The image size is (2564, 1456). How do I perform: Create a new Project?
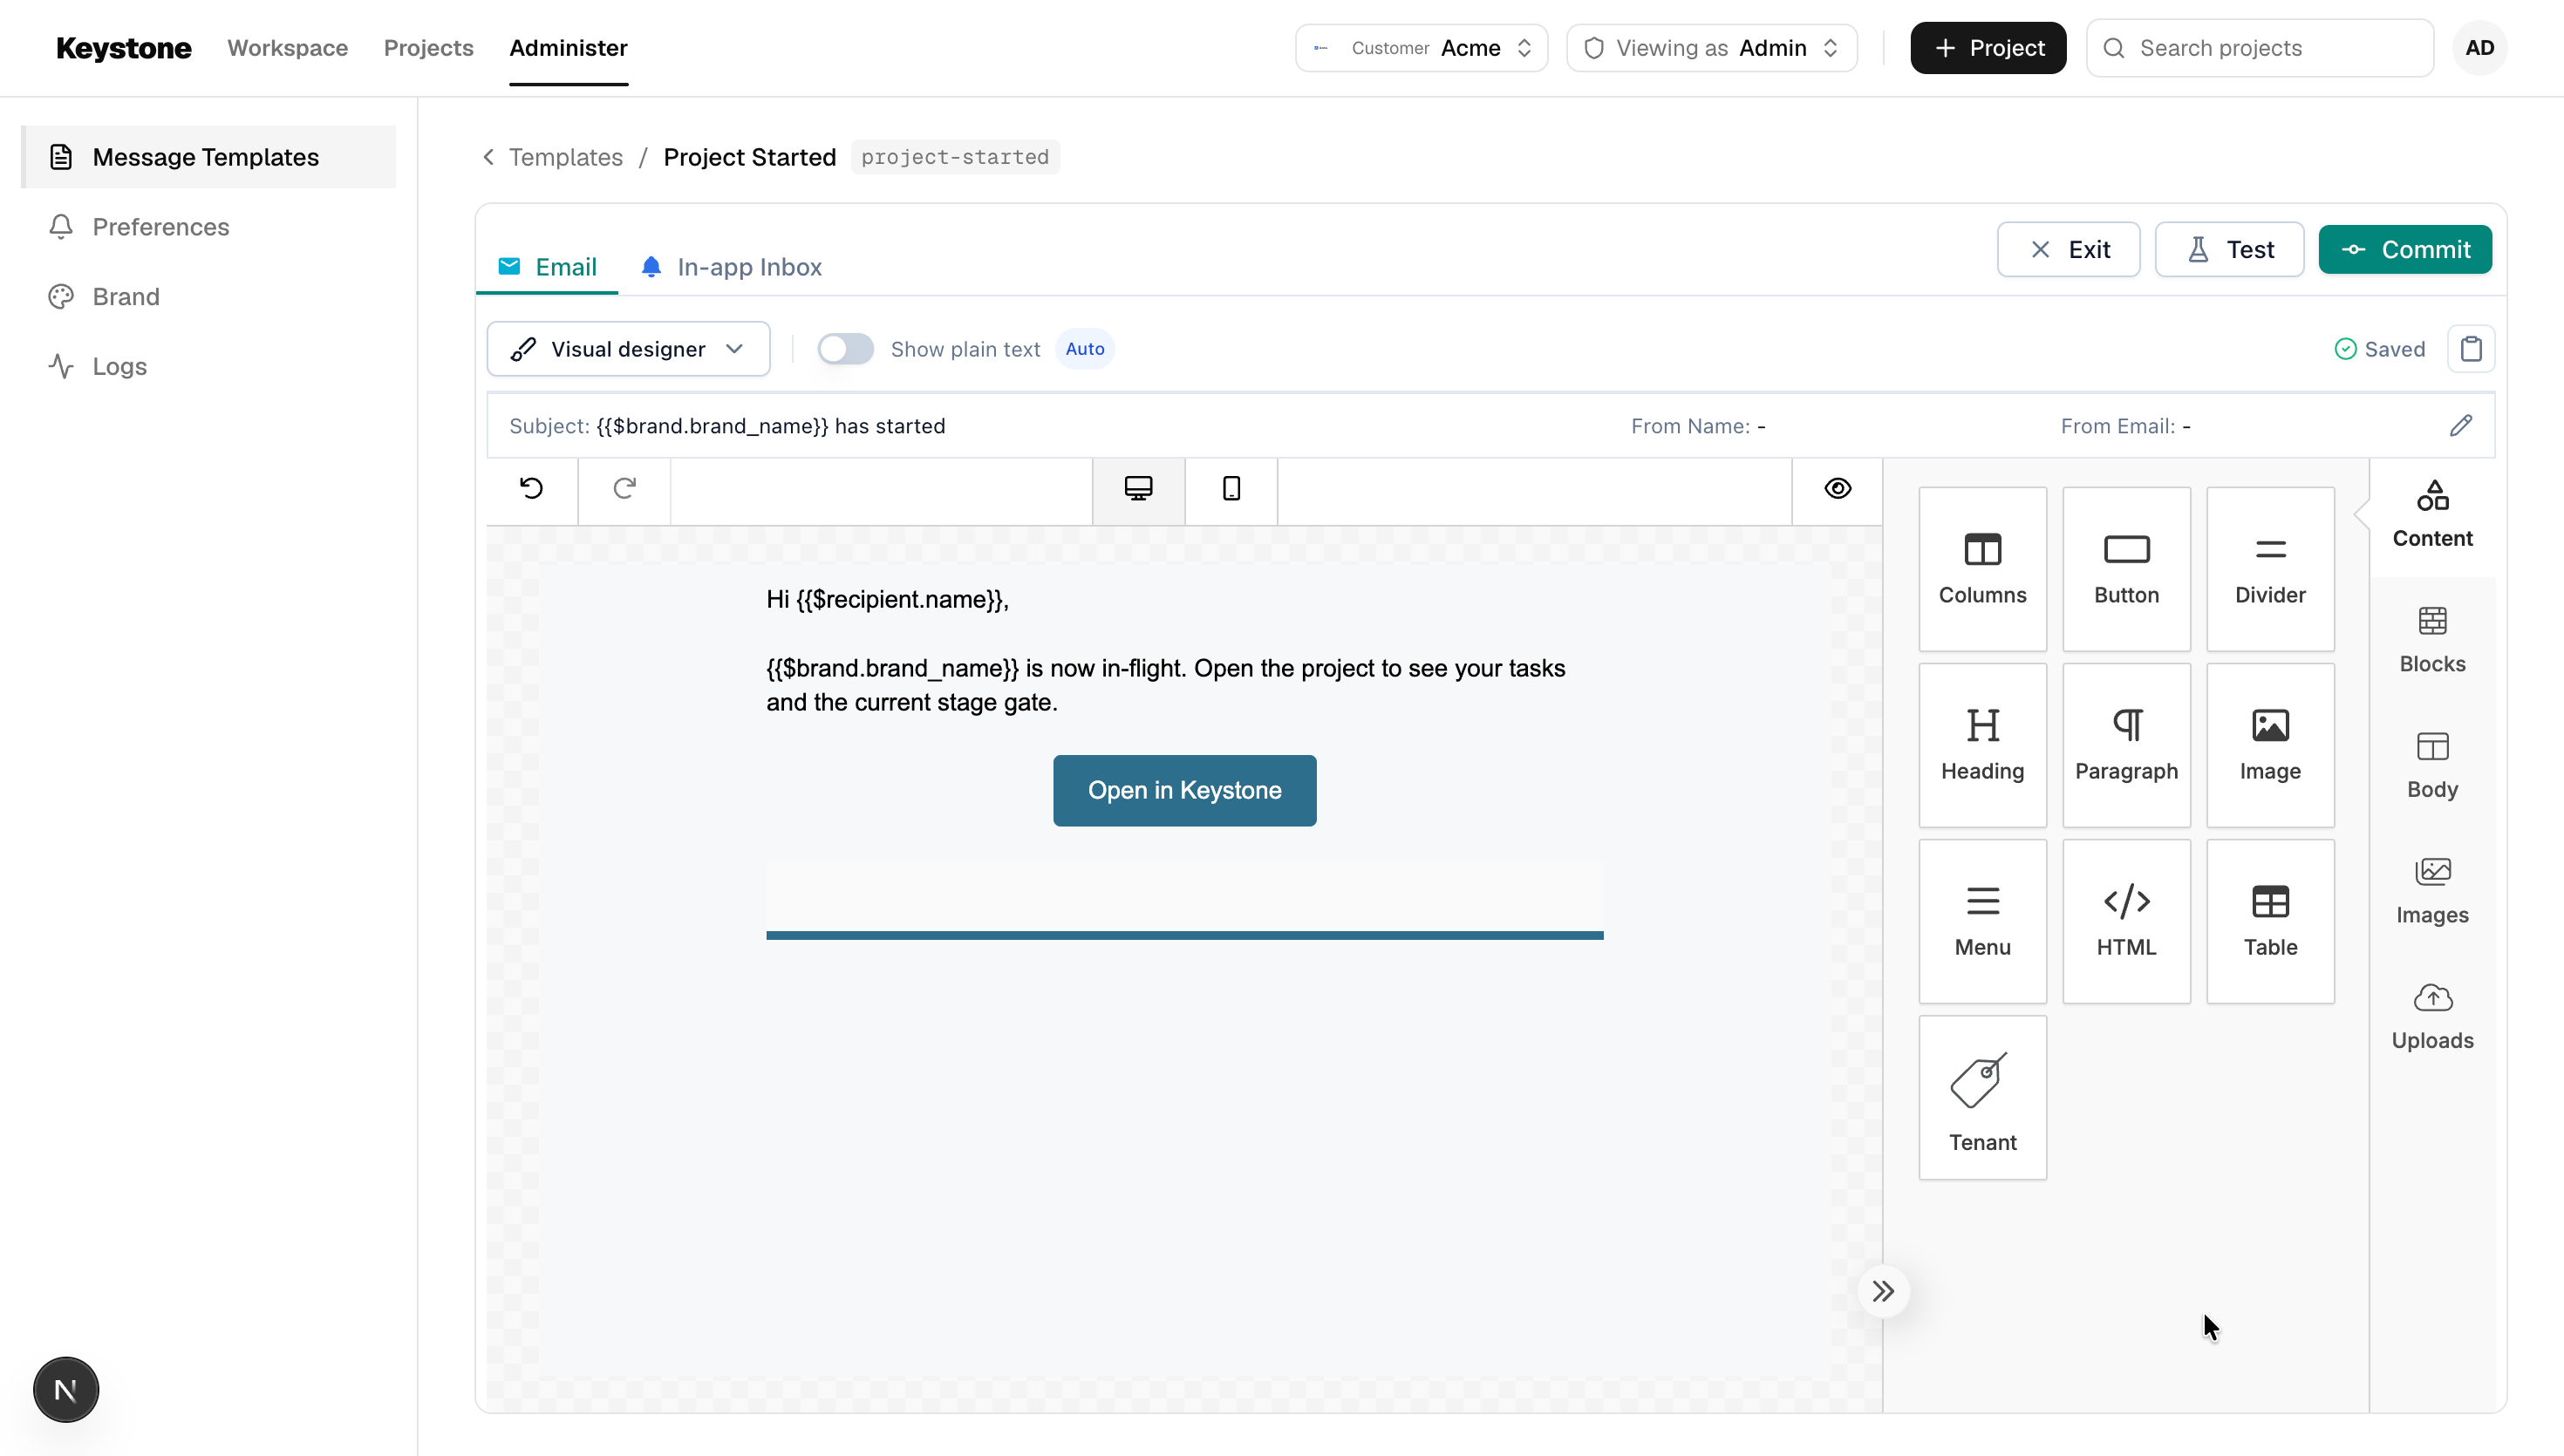(x=1988, y=48)
